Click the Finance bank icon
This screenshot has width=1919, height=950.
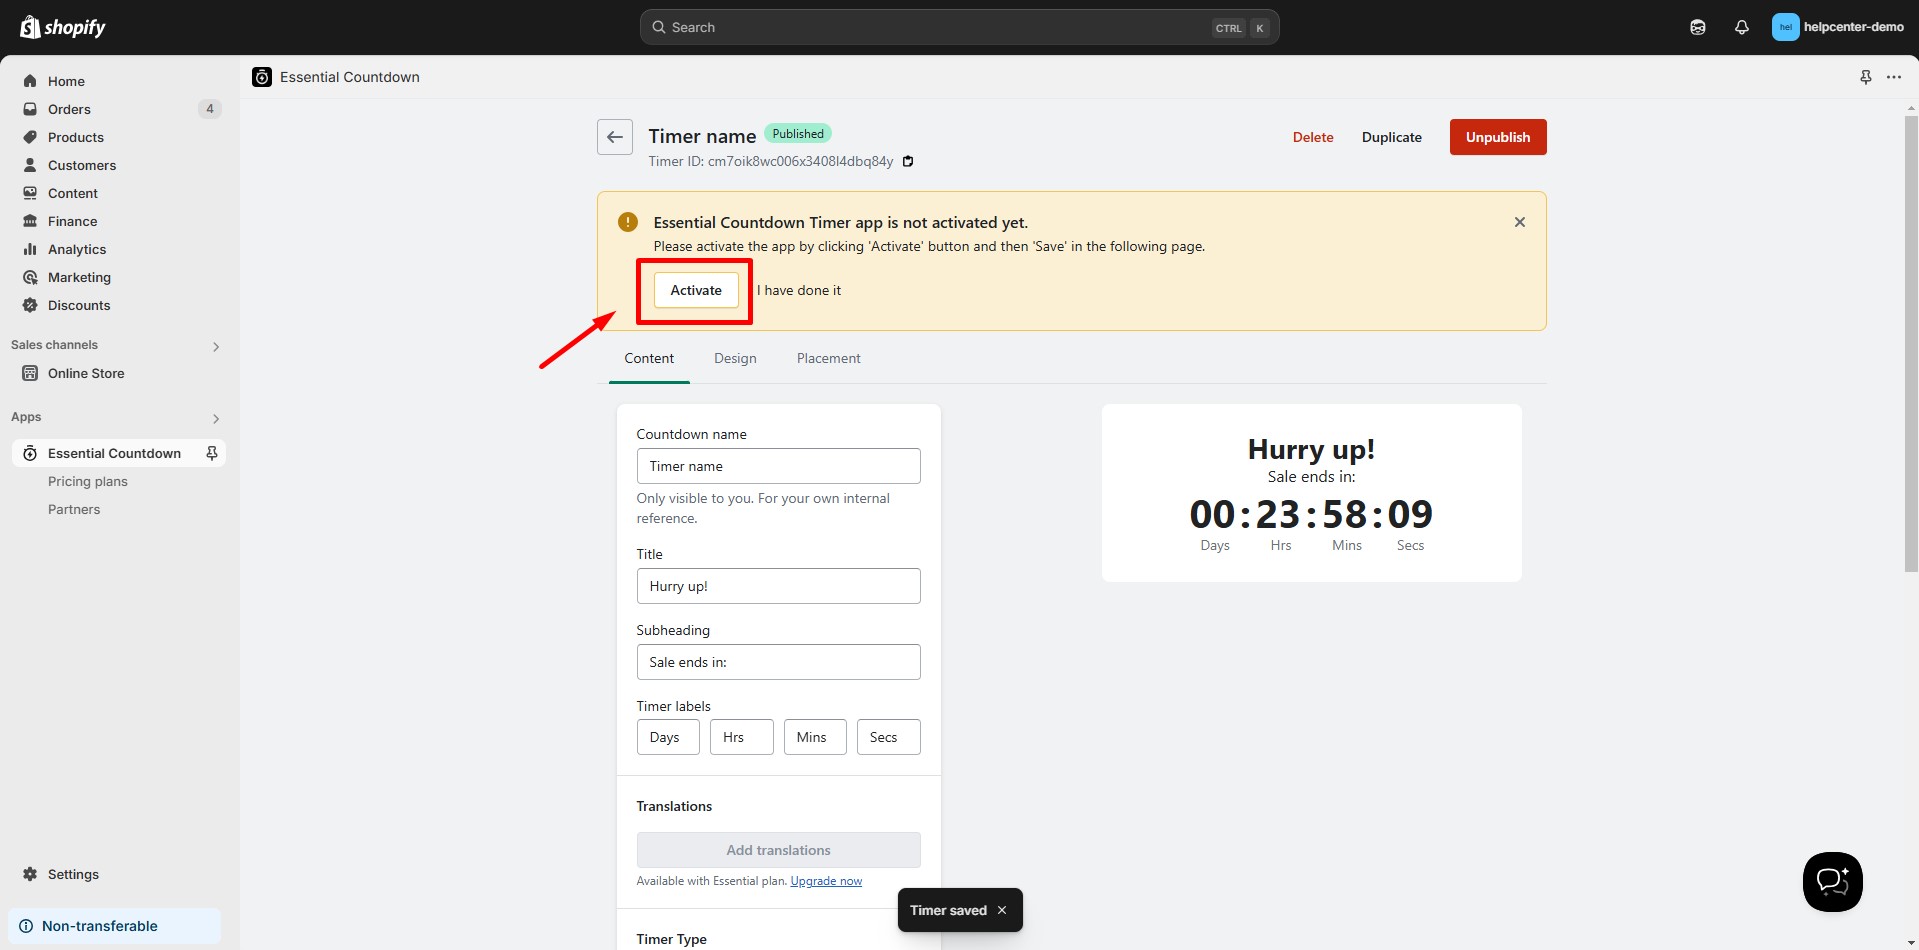point(30,221)
